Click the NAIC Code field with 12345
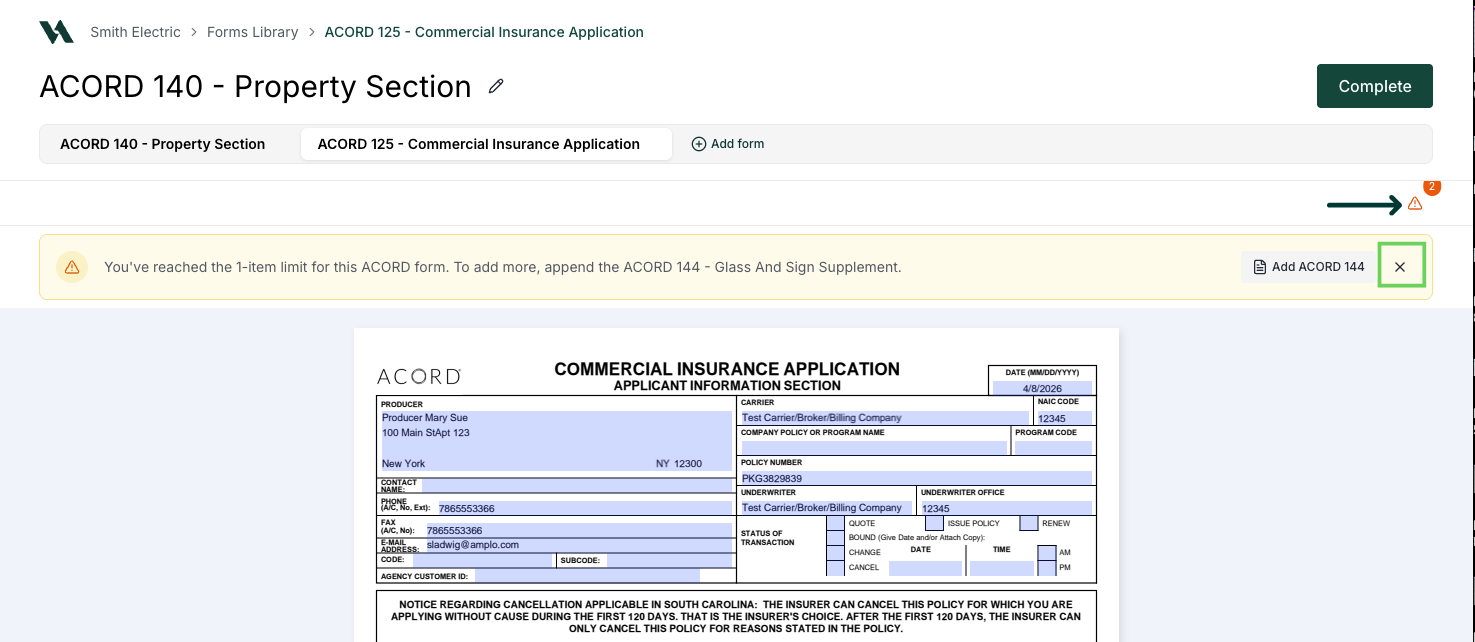1475x642 pixels. [1064, 418]
